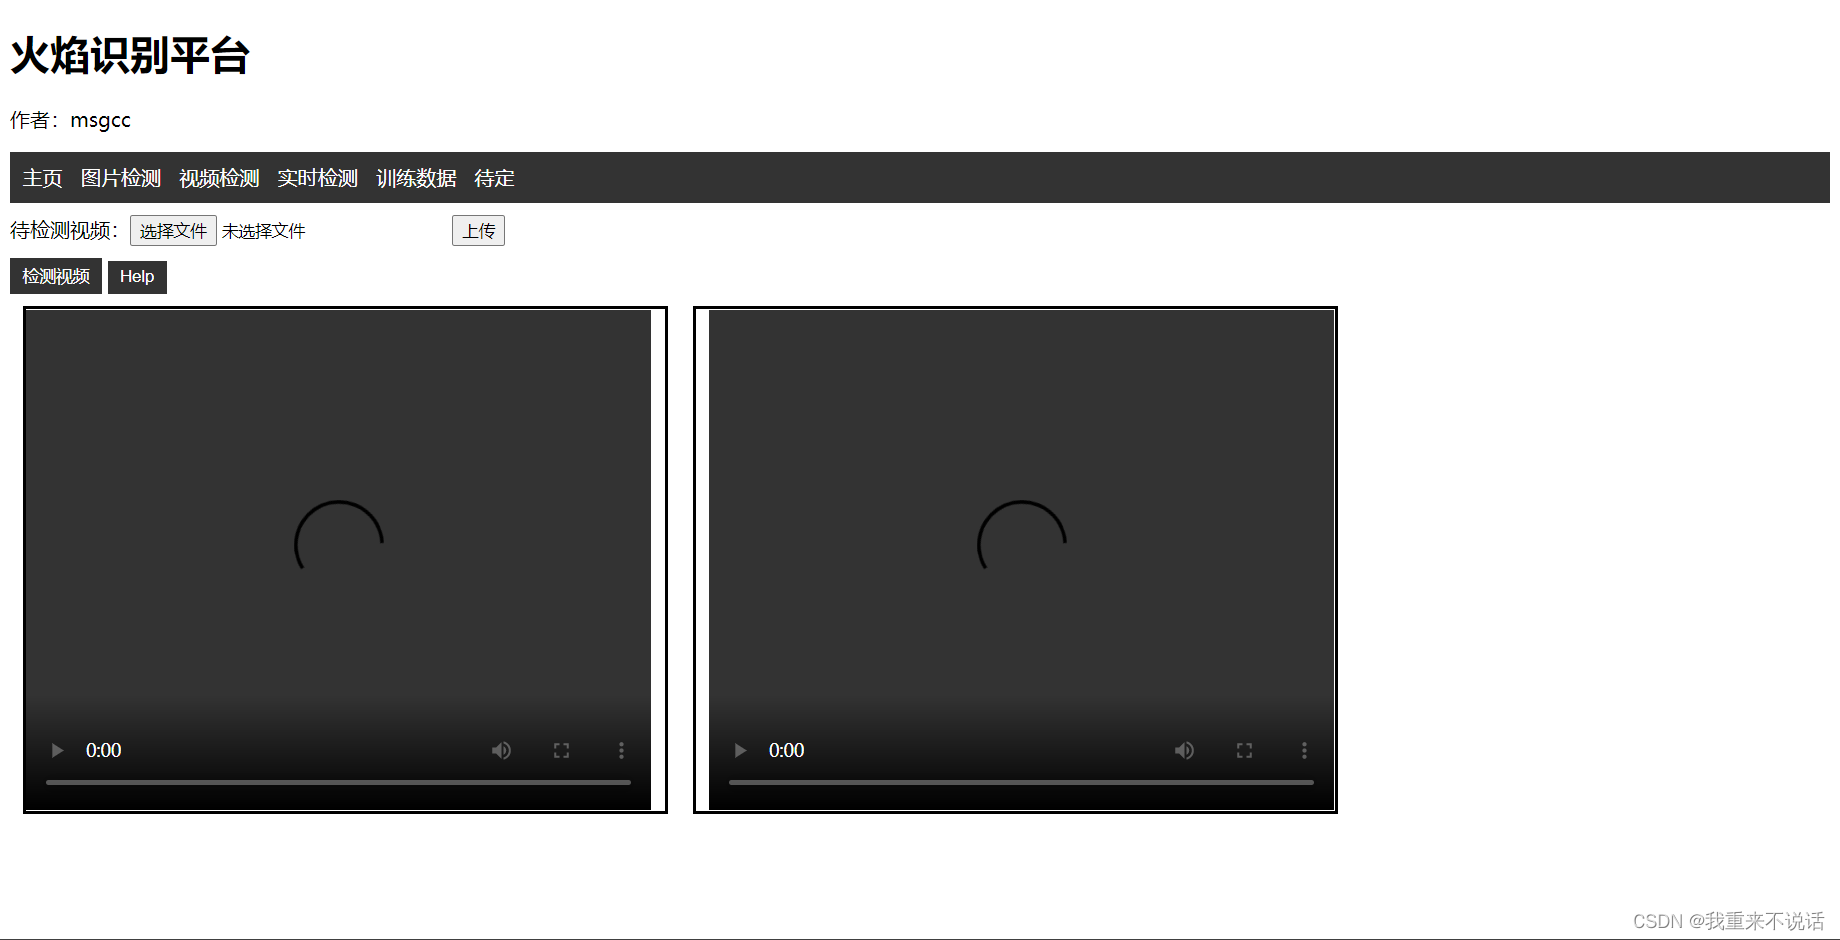Open the Help button
Image resolution: width=1840 pixels, height=940 pixels.
[137, 277]
